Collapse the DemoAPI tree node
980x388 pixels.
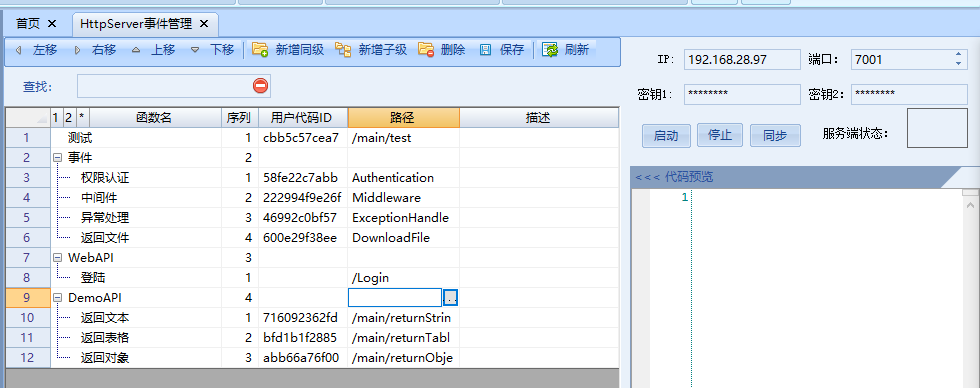point(58,297)
